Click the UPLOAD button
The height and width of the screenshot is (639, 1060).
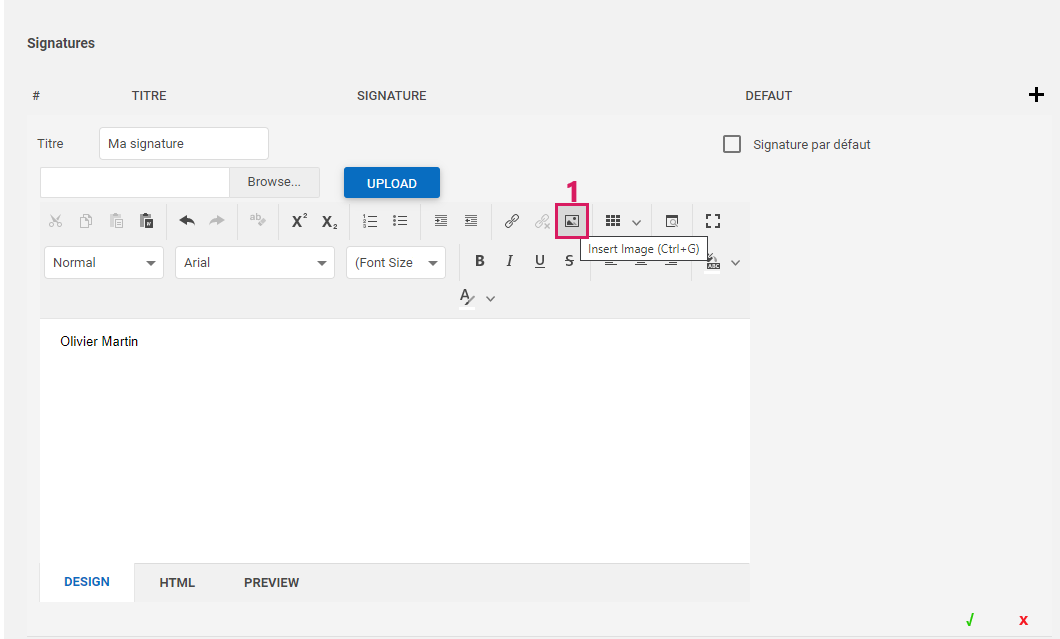(x=391, y=183)
